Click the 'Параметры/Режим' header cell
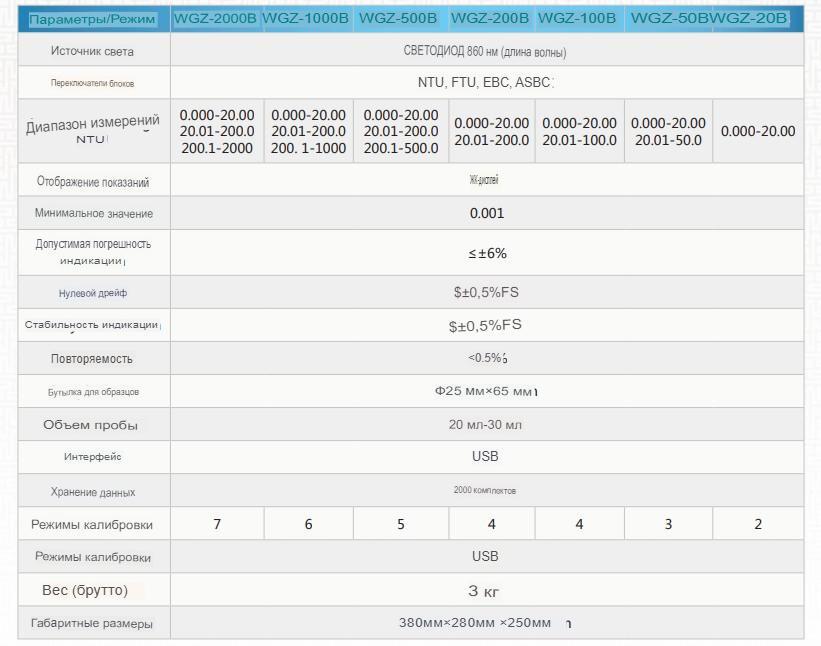 click(x=92, y=20)
